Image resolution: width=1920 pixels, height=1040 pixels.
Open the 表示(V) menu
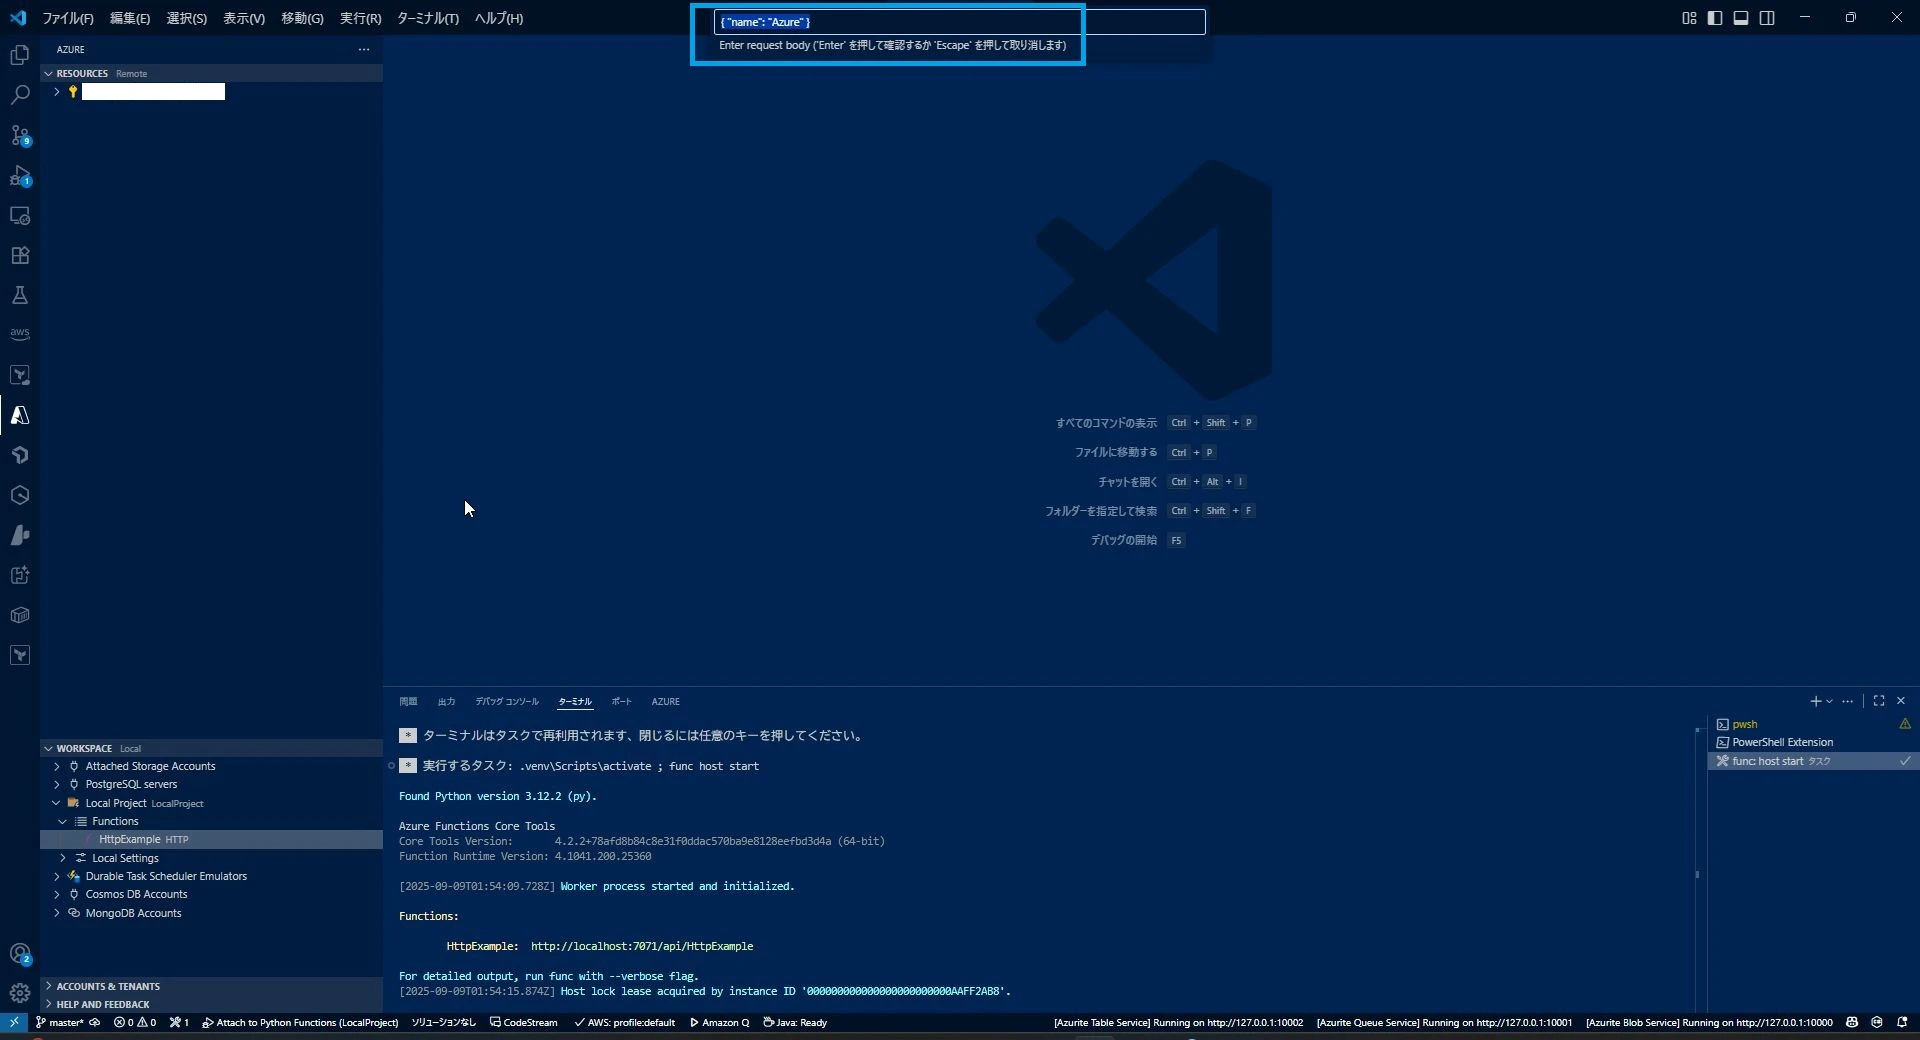coord(244,18)
